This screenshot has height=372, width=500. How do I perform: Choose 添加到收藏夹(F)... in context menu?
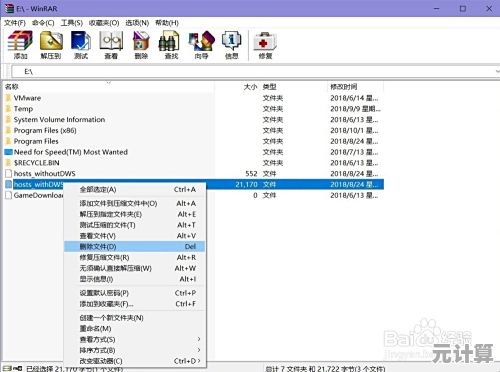click(135, 304)
